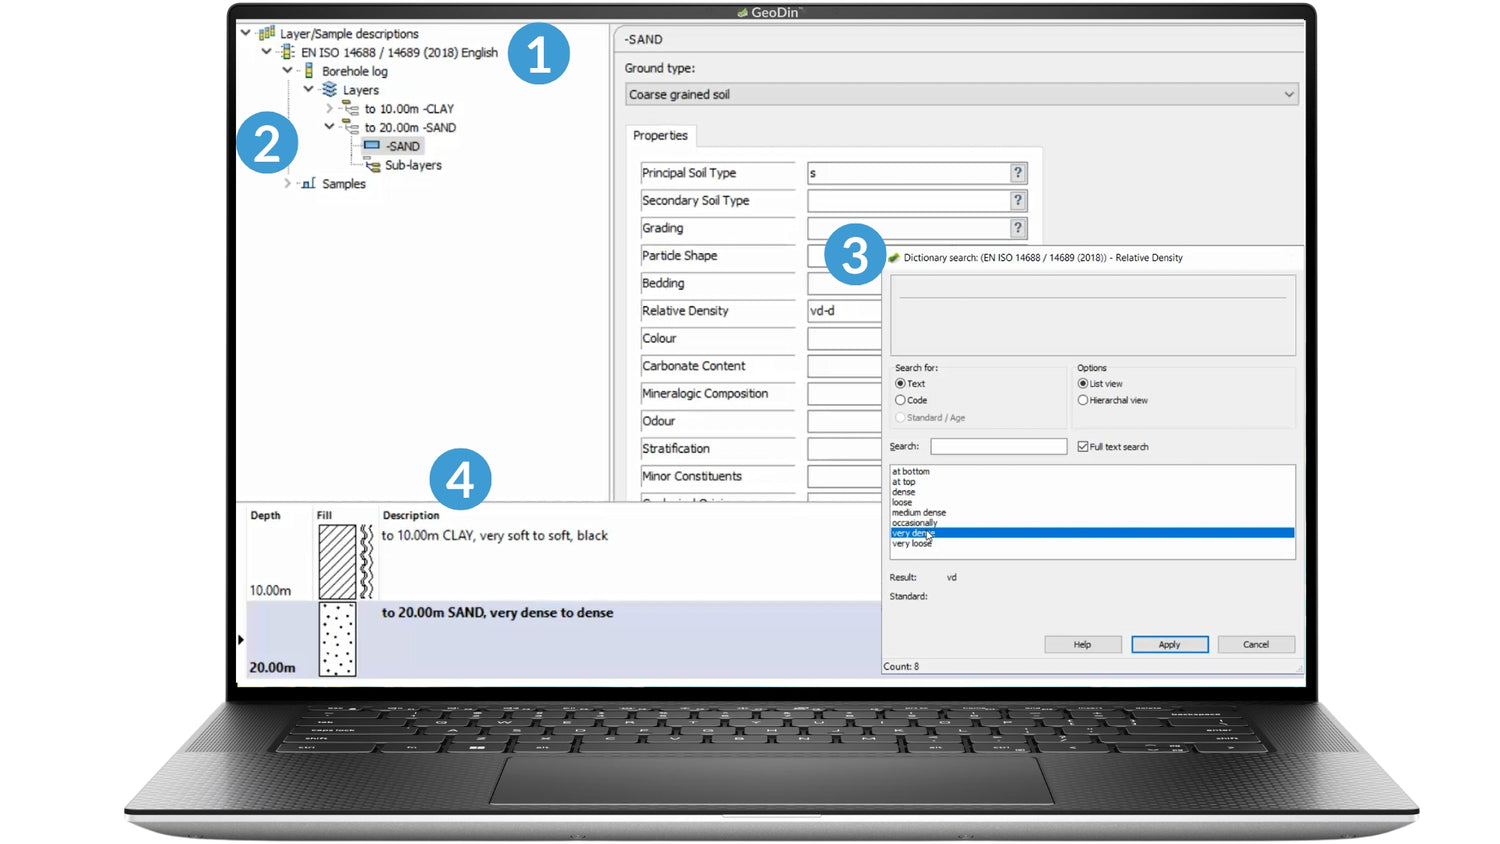This screenshot has width=1500, height=844.
Task: Open dictionary lookup for Principal Soil Type
Action: [x=1017, y=173]
